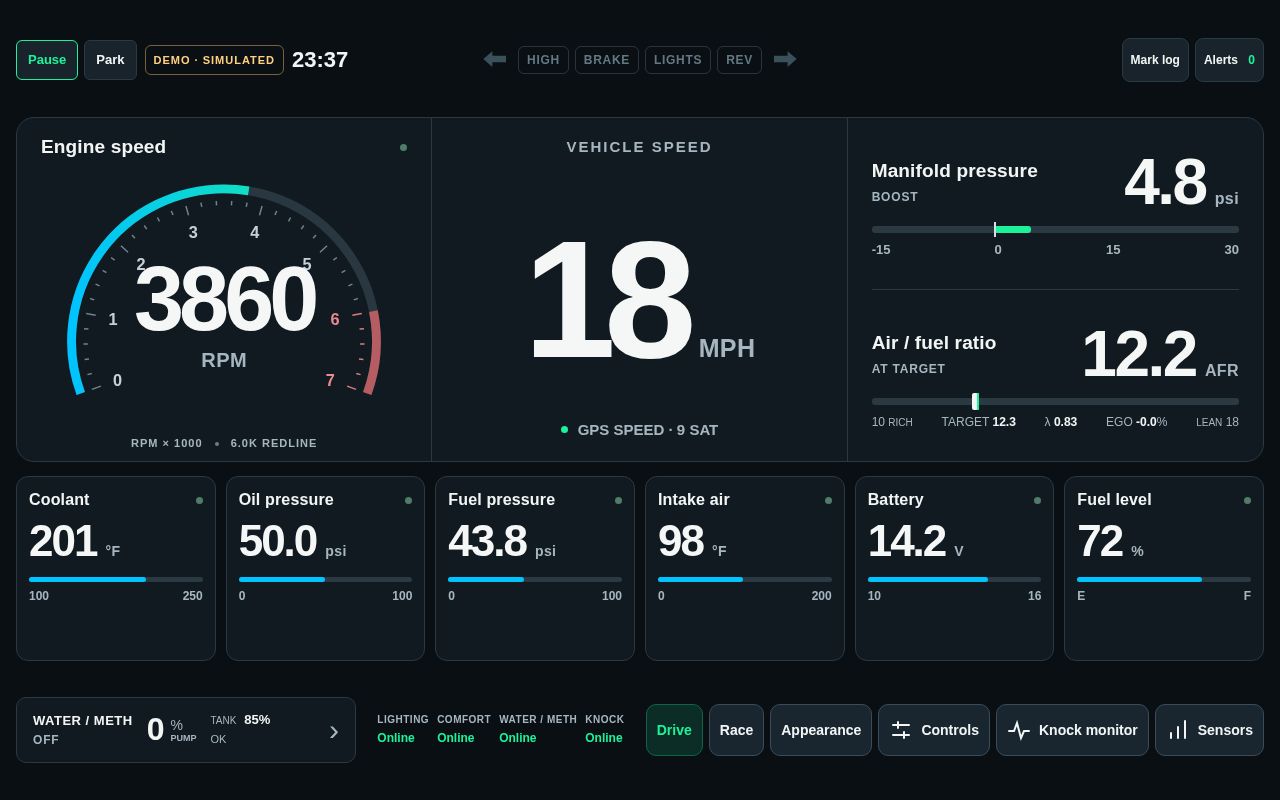This screenshot has width=1280, height=800.
Task: Toggle the HIGH beam indicator
Action: 543,60
